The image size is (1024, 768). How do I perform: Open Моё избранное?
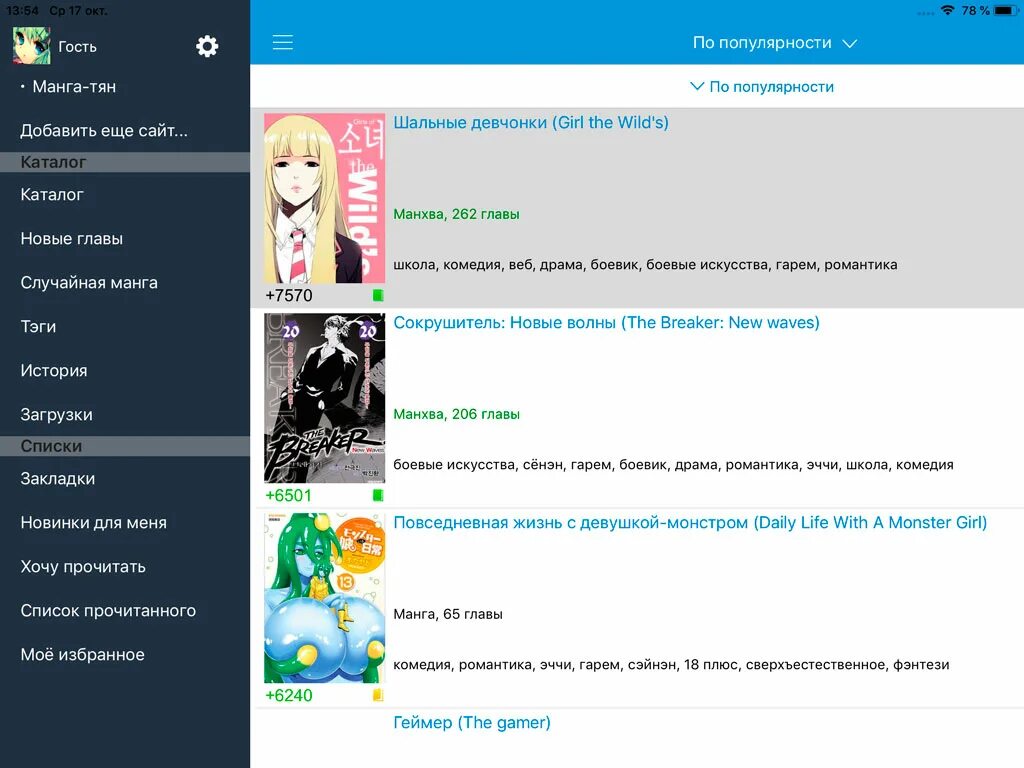[x=82, y=654]
